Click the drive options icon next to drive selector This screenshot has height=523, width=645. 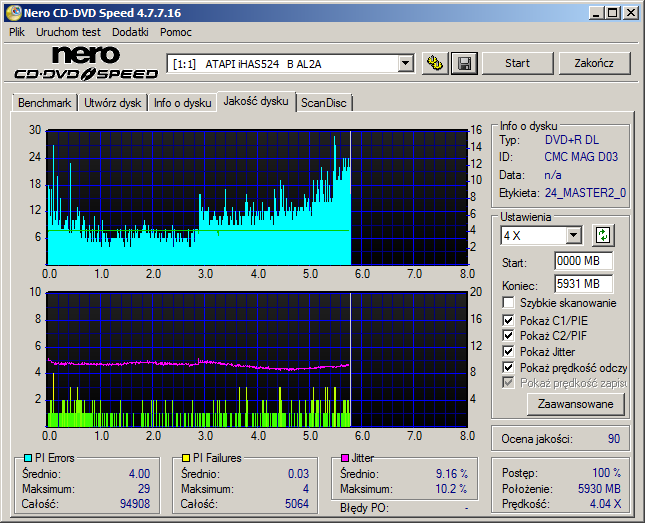point(435,63)
